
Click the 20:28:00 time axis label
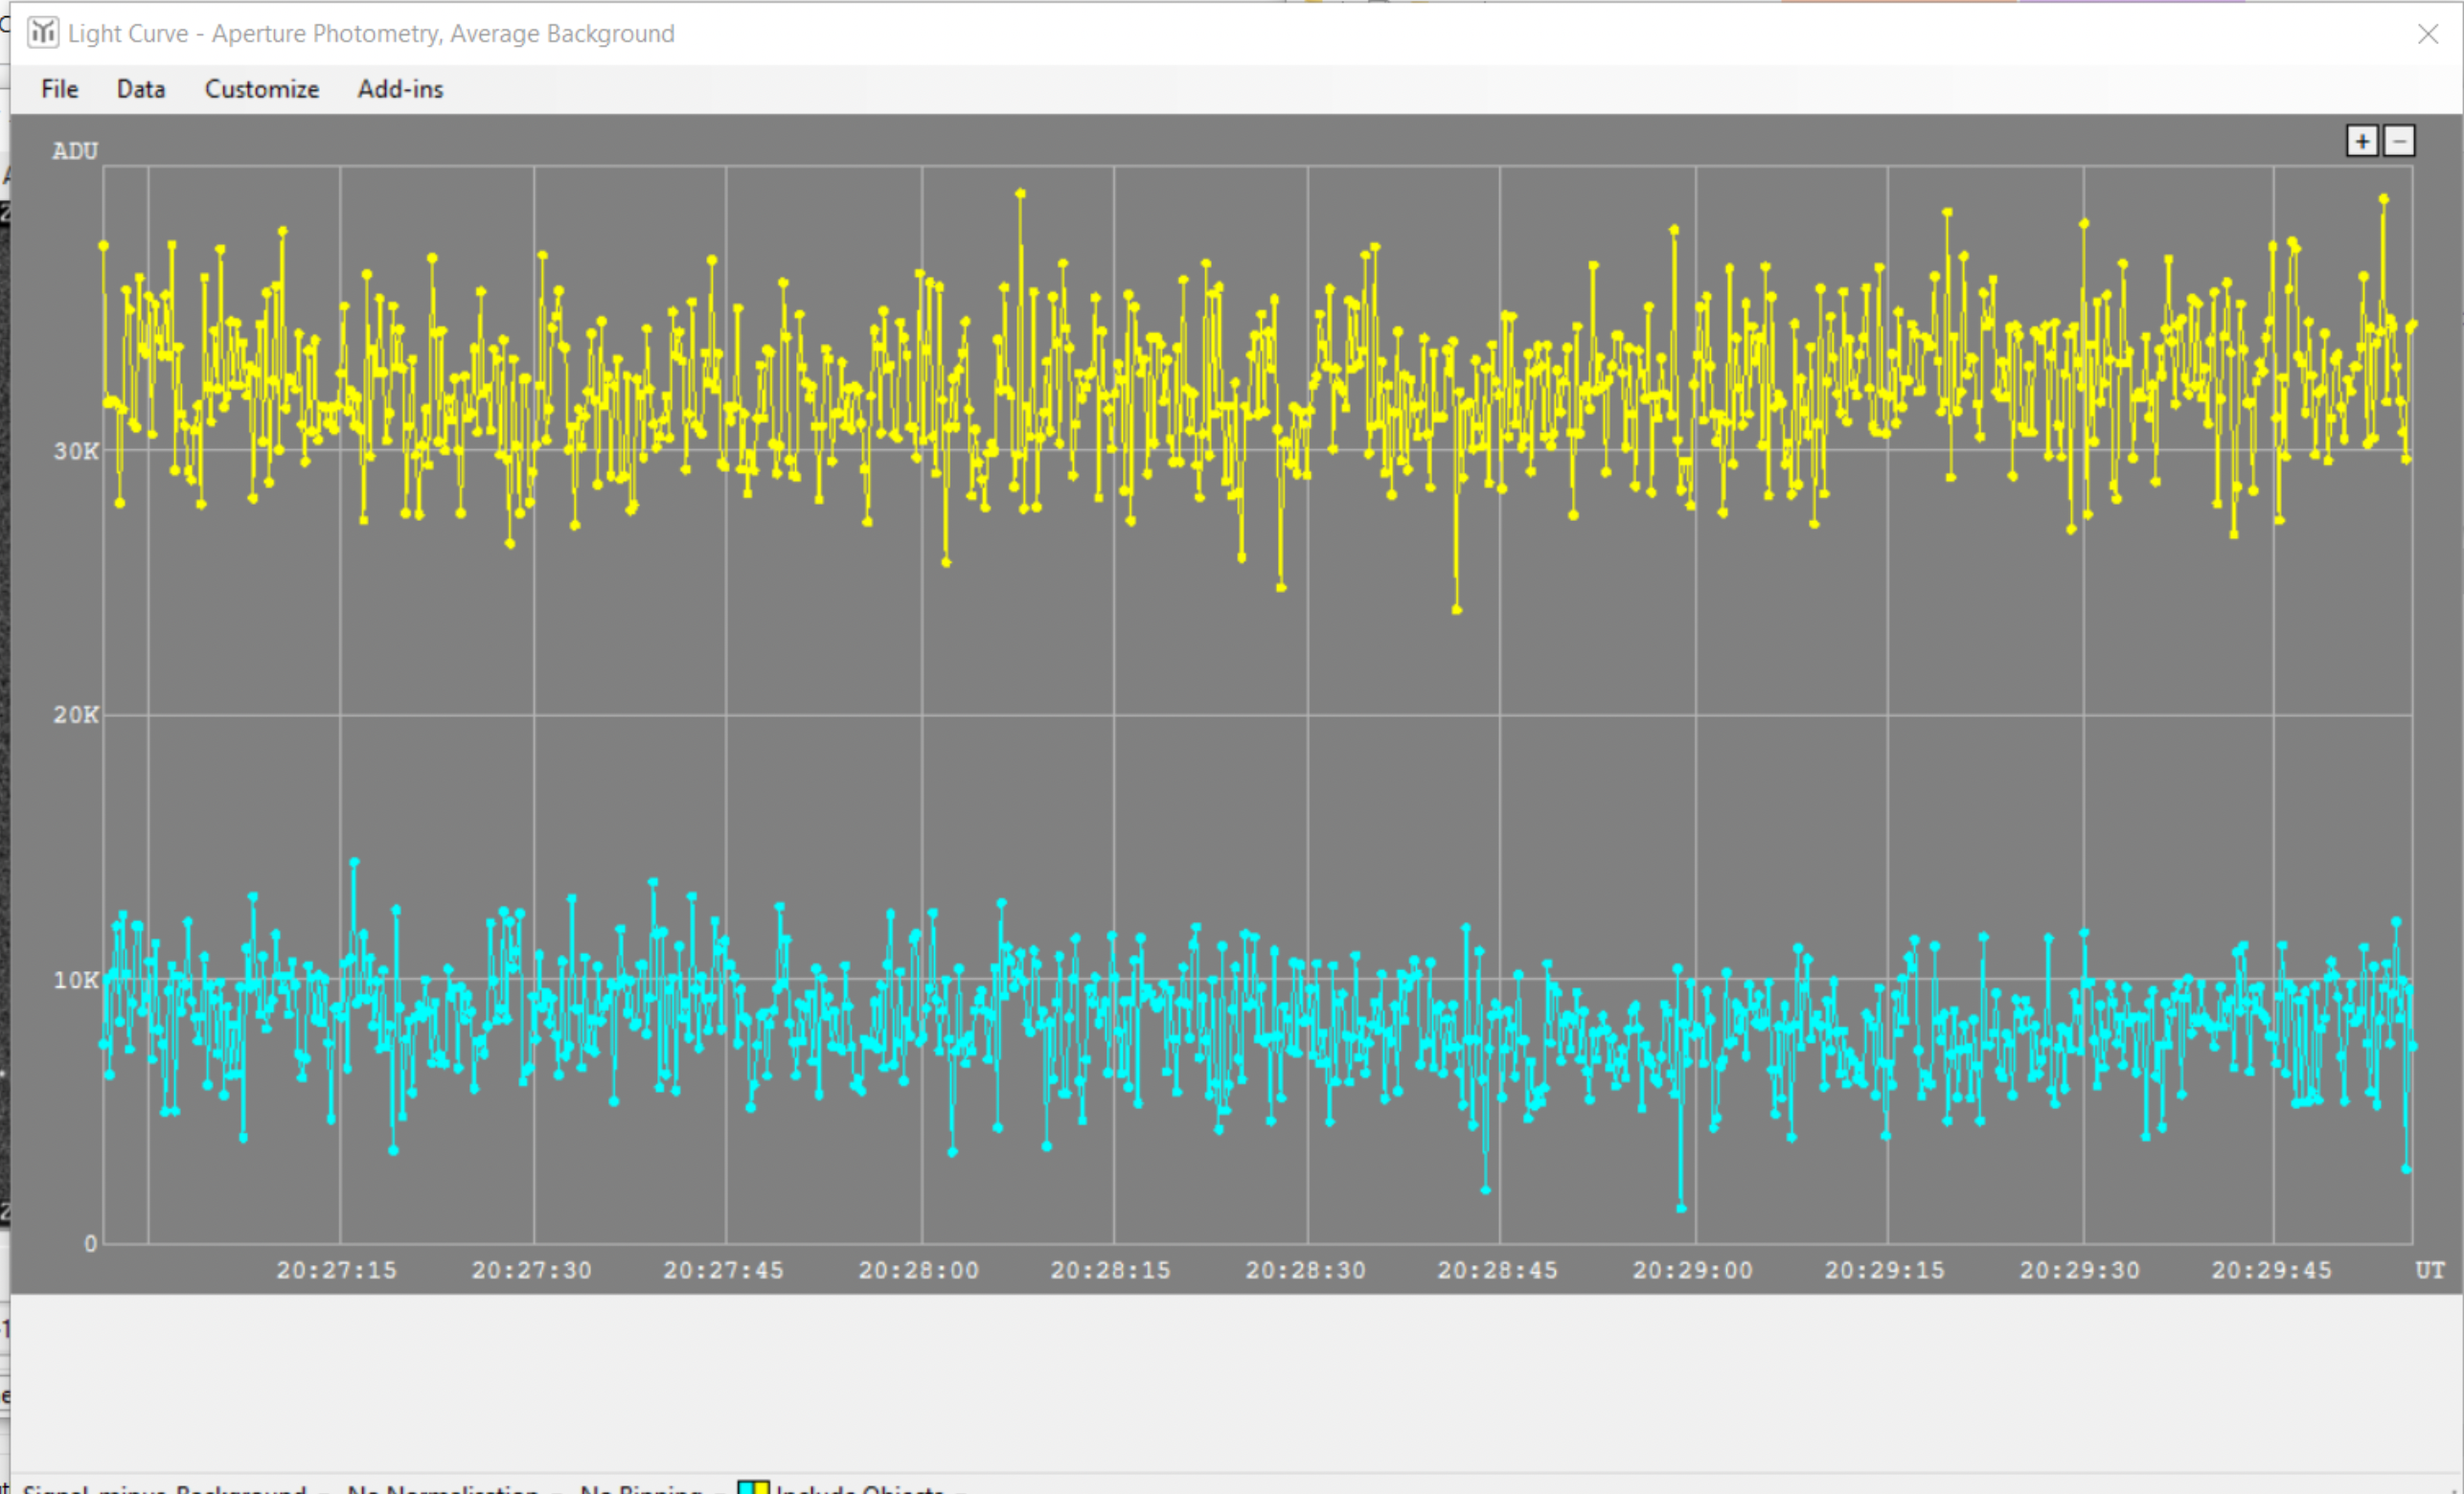[918, 1270]
